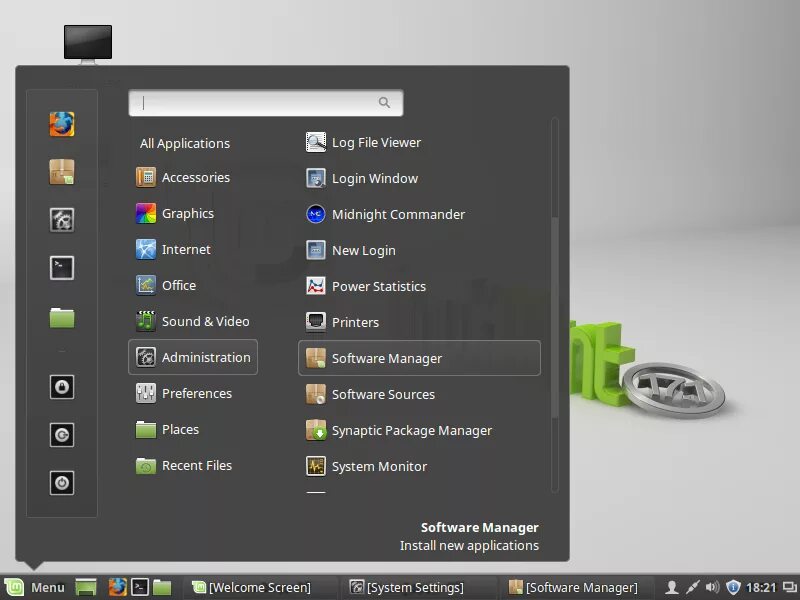Image resolution: width=800 pixels, height=600 pixels.
Task: Click the Lock Screen icon in sidebar
Action: pyautogui.click(x=62, y=387)
